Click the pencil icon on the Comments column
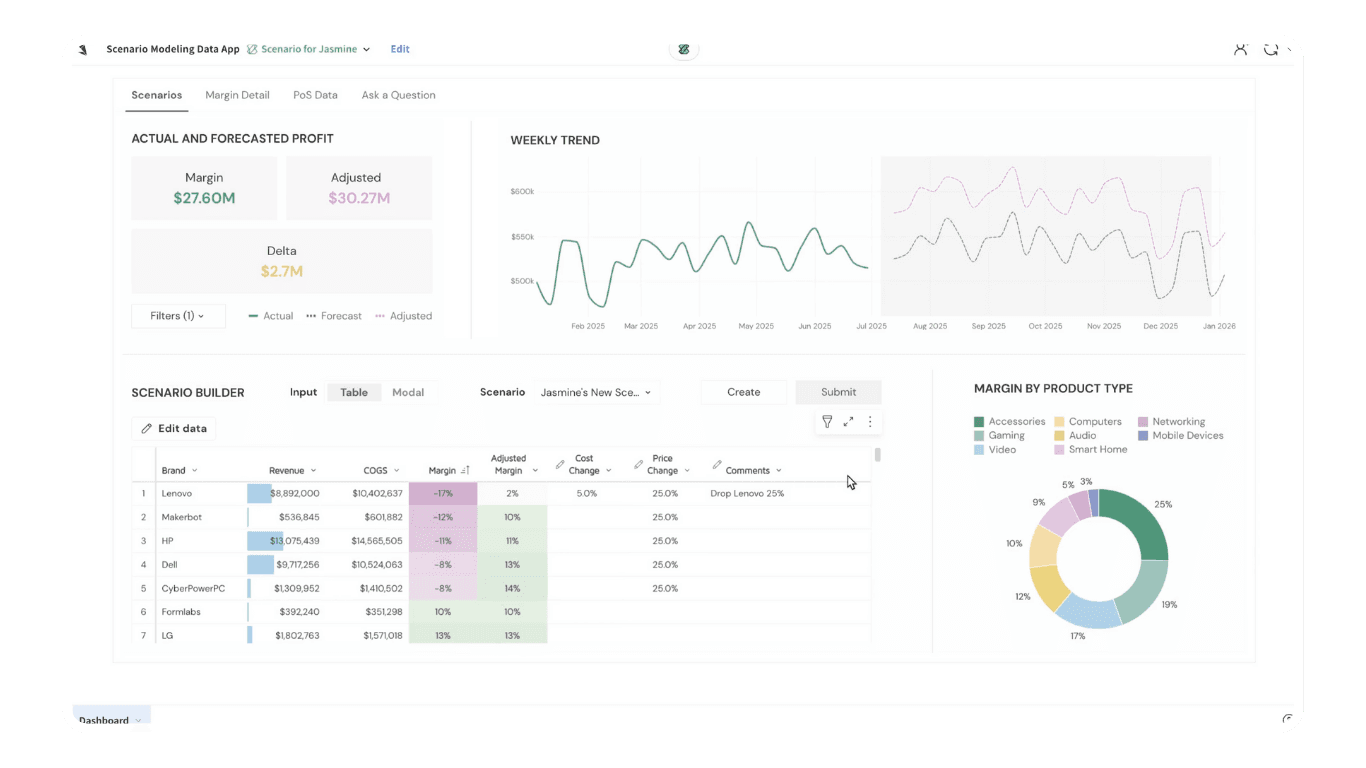The width and height of the screenshot is (1366, 768). (x=716, y=464)
